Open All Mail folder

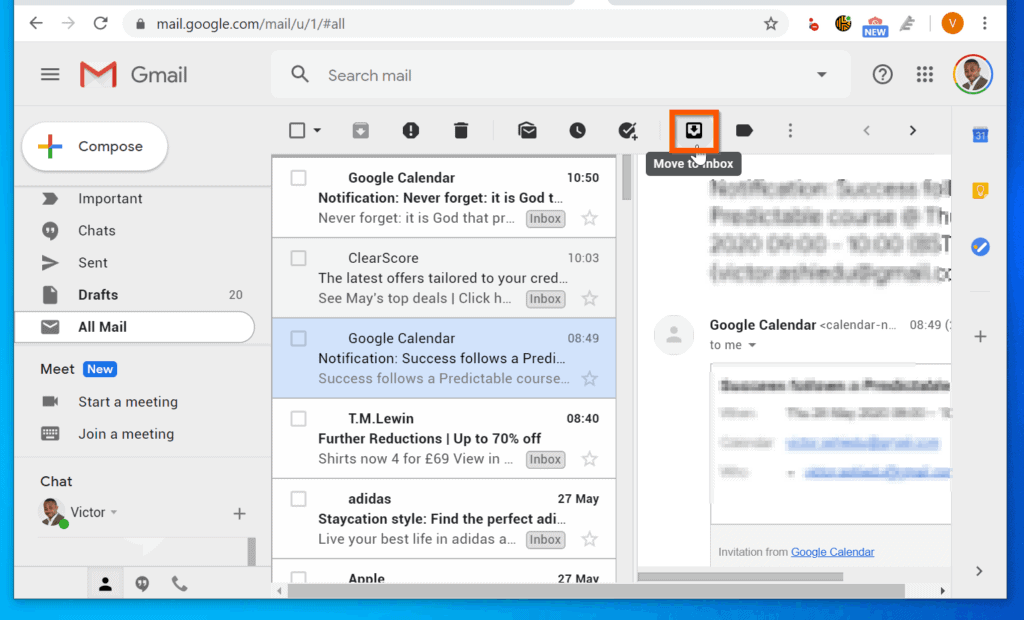(x=135, y=327)
